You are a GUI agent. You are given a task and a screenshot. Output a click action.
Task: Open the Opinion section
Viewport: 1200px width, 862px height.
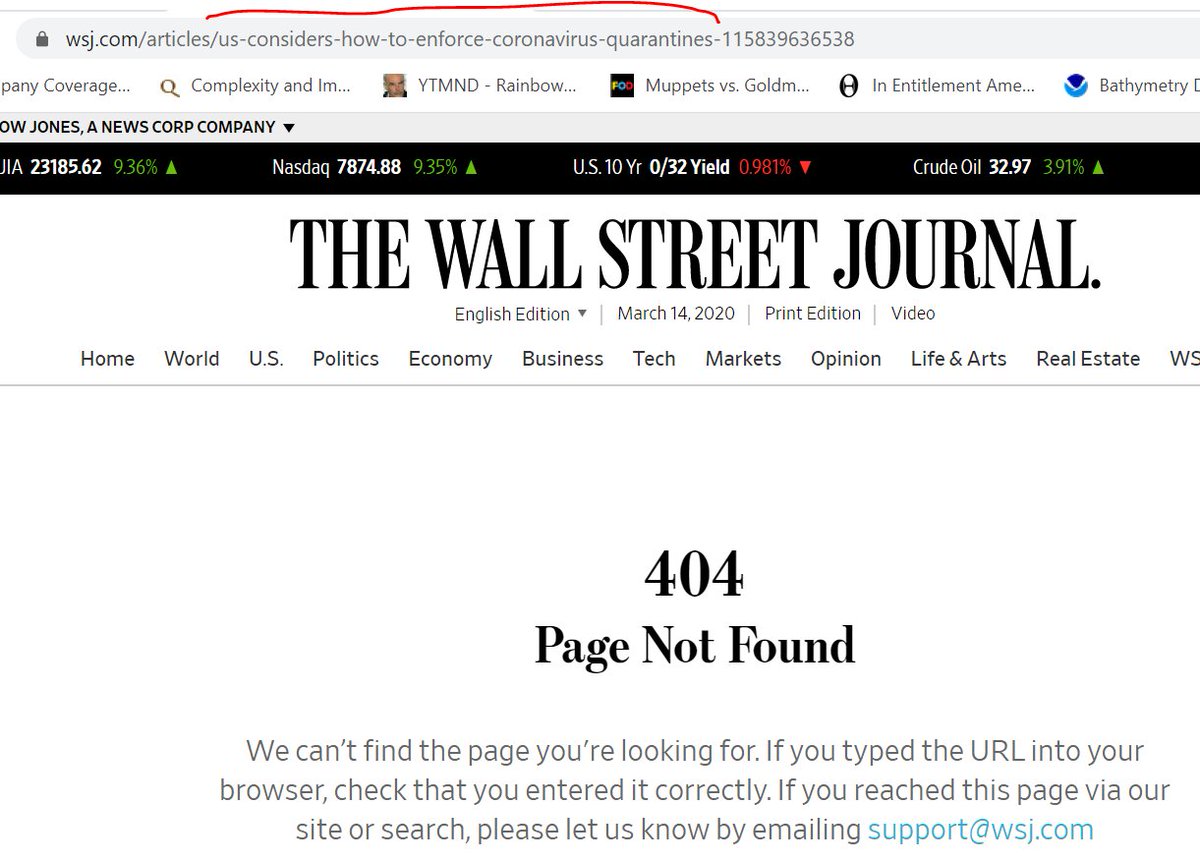[846, 359]
